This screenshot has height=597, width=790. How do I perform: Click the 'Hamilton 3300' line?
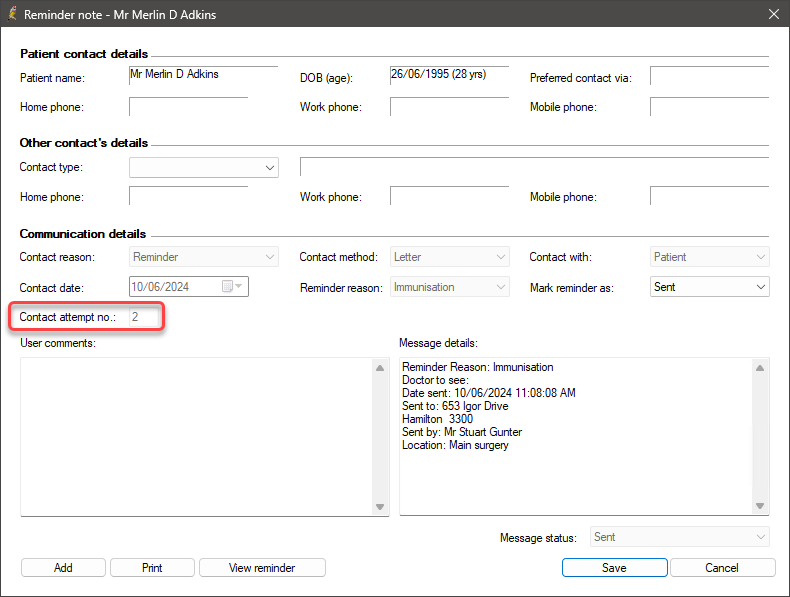point(437,419)
